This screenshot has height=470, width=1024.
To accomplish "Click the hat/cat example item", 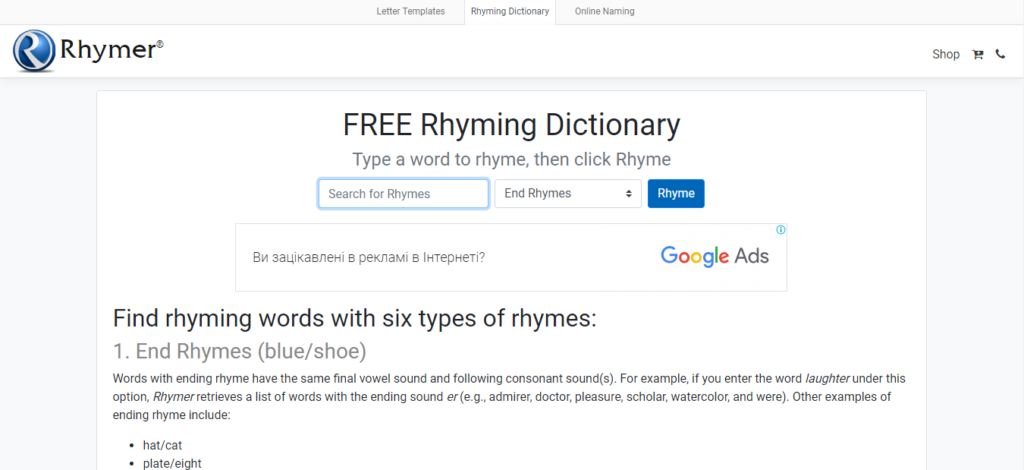I will (x=164, y=444).
